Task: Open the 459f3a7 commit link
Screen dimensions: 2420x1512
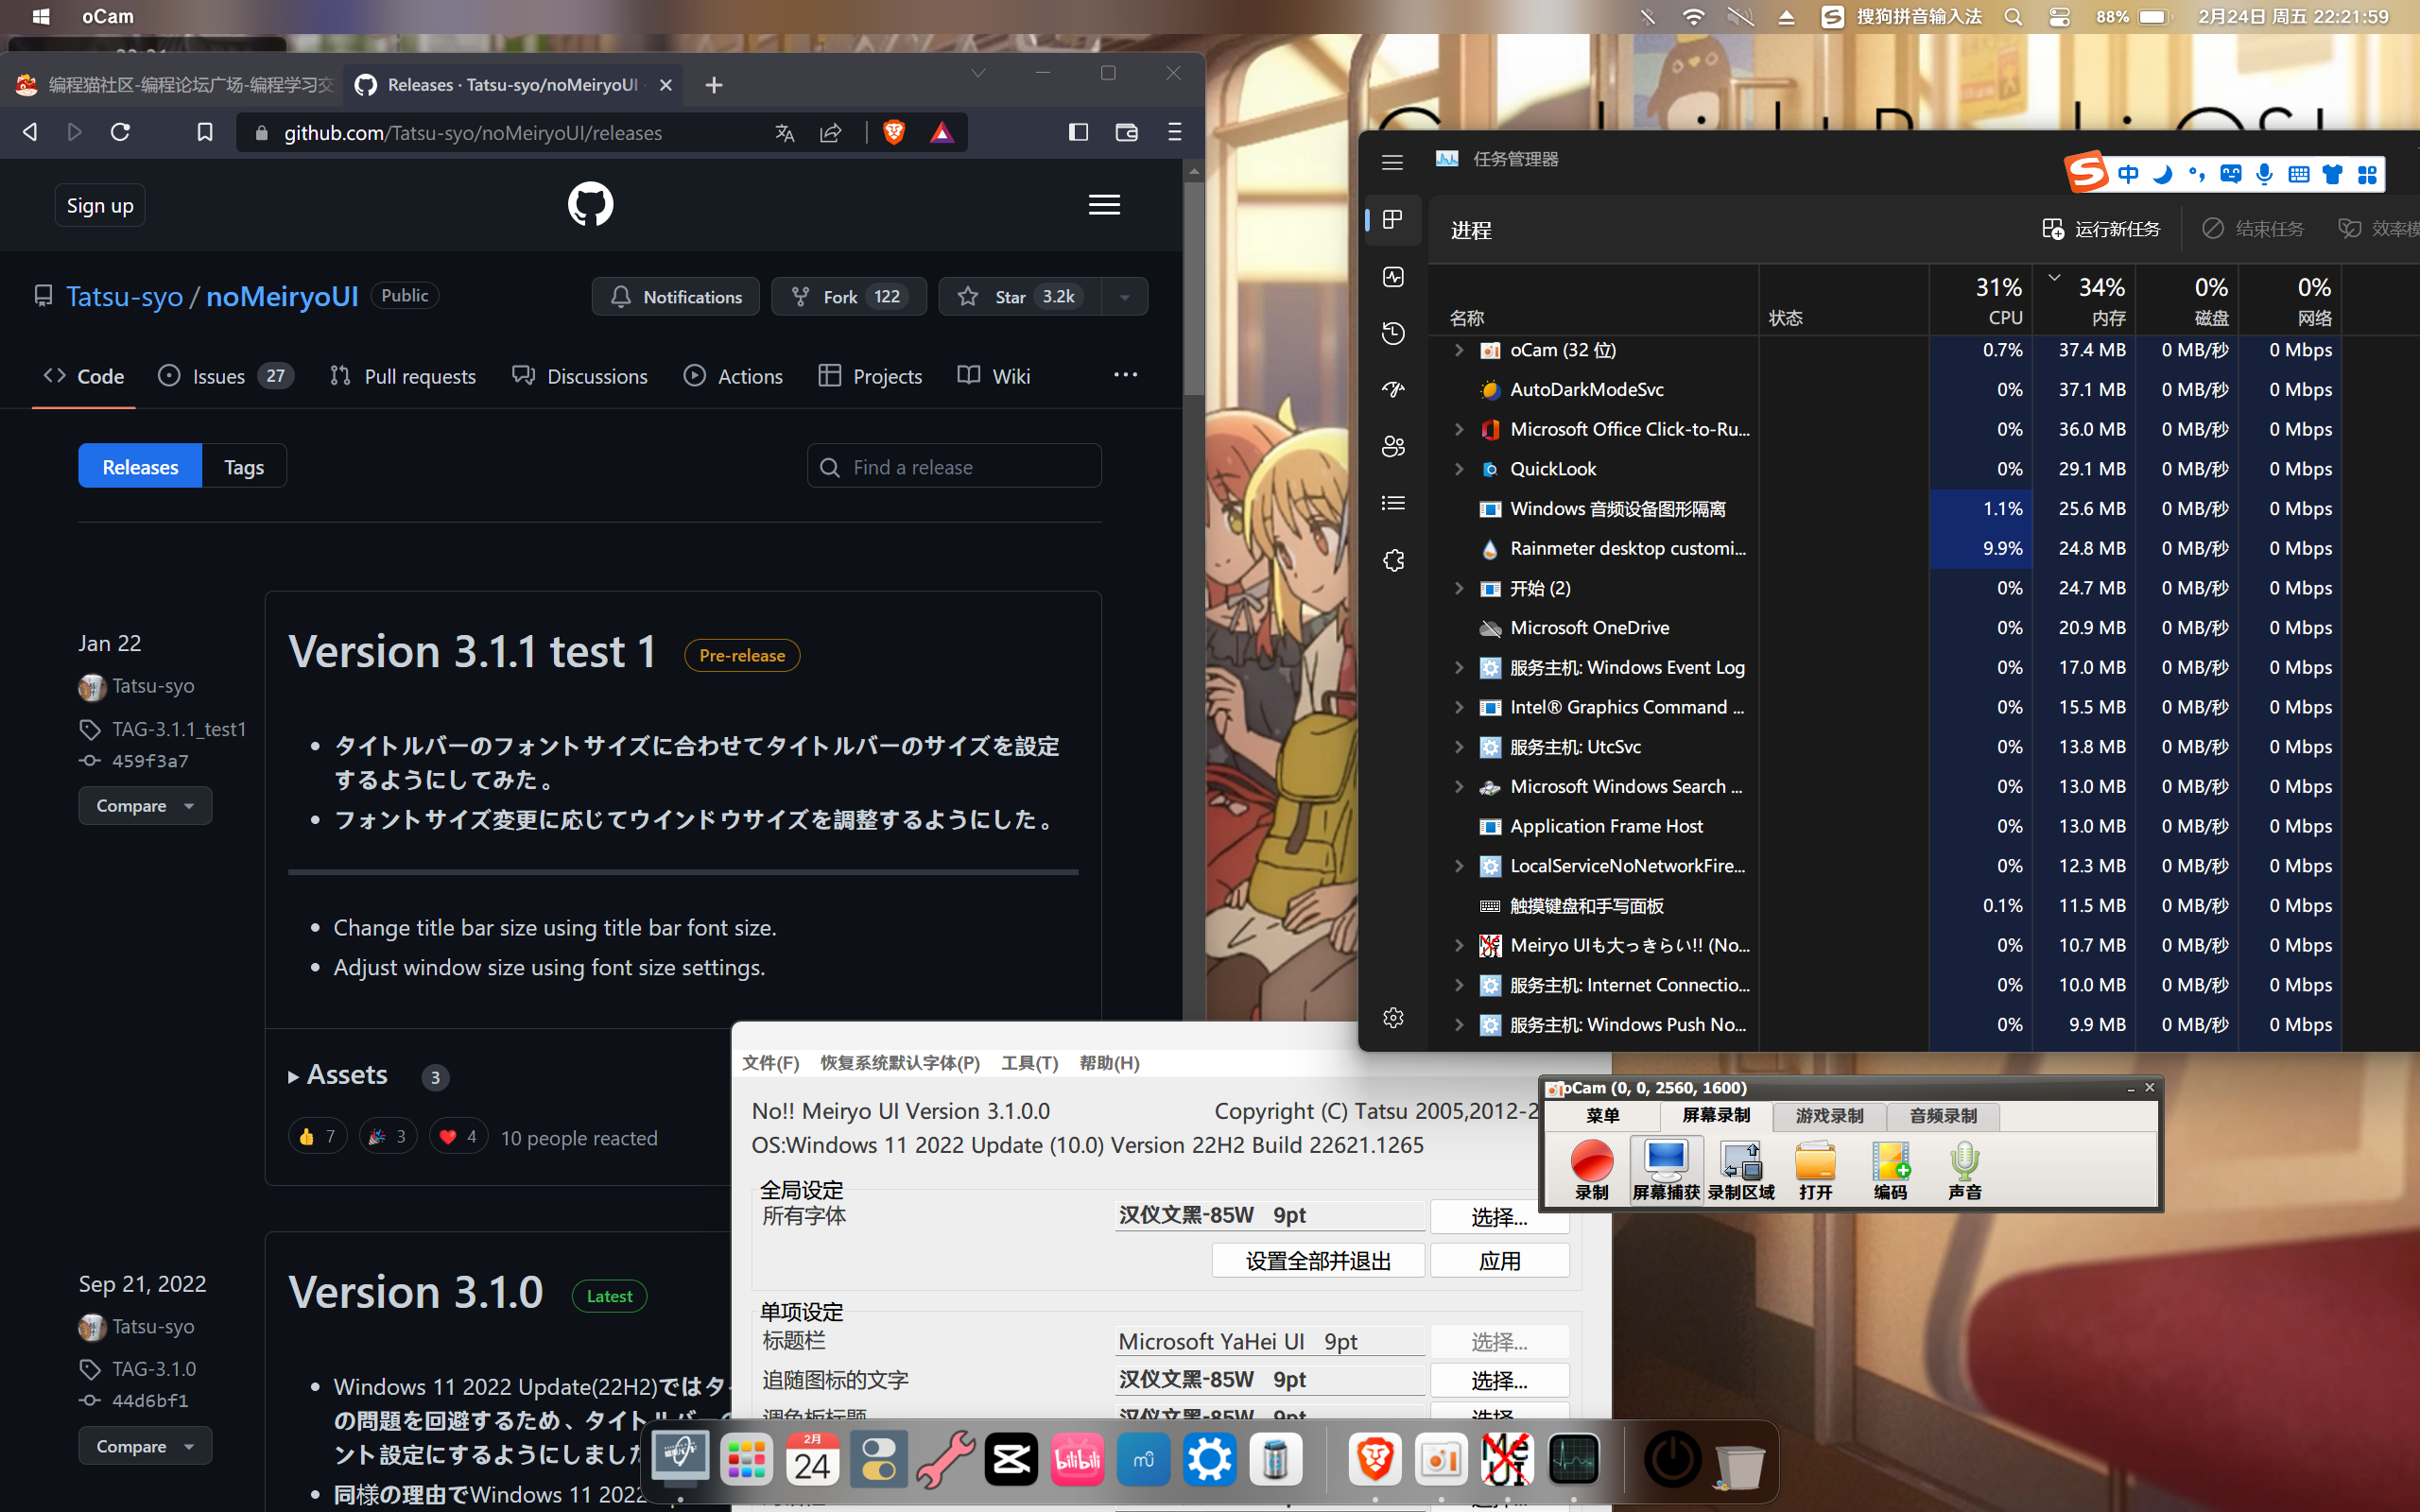Action: (x=150, y=761)
